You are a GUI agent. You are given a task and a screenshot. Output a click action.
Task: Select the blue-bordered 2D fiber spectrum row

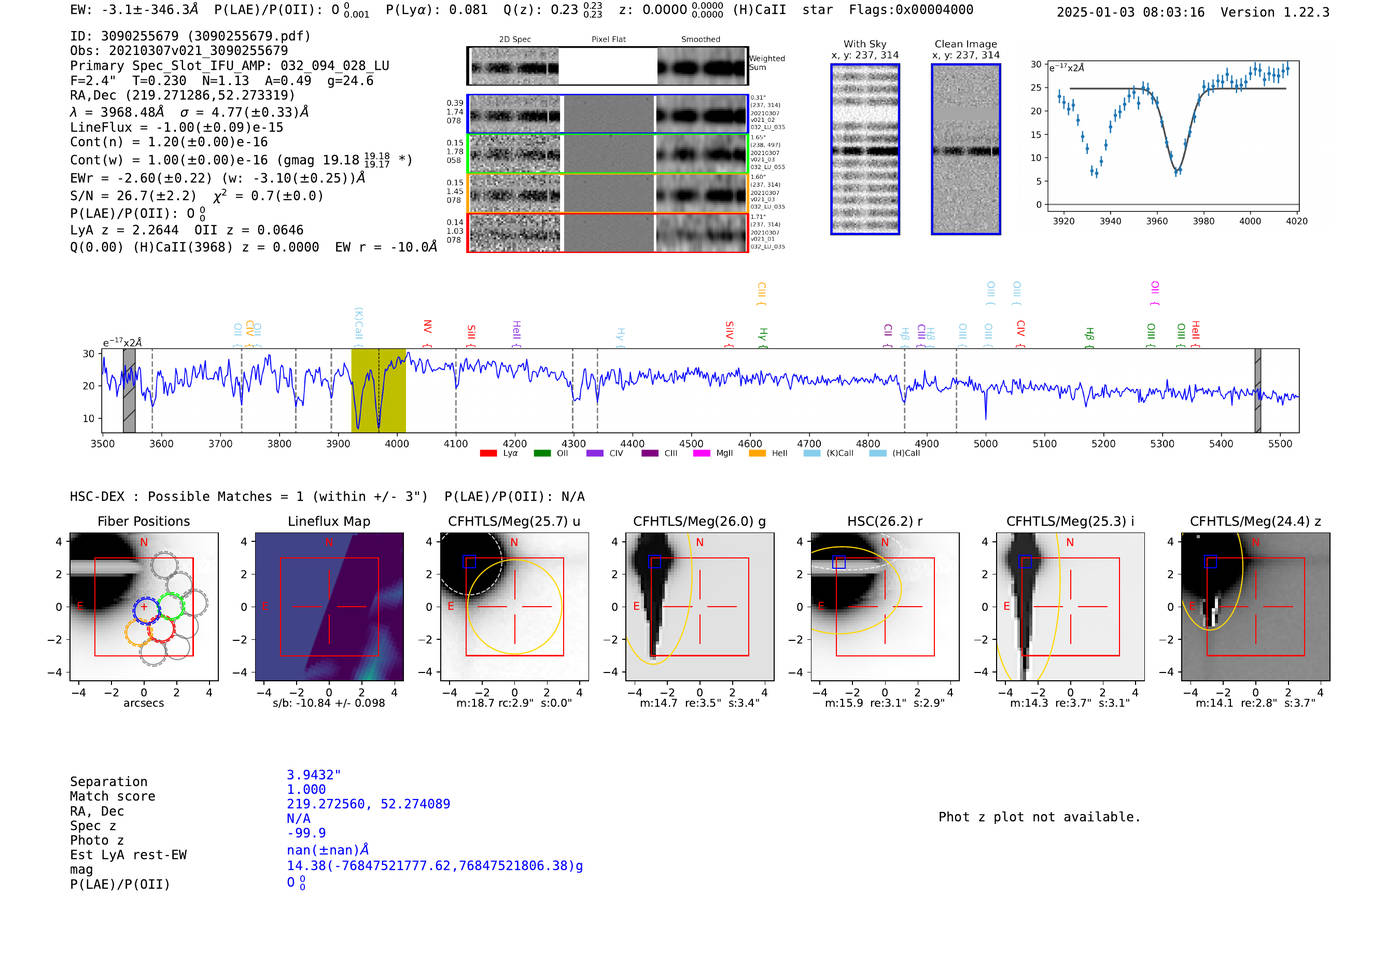607,114
